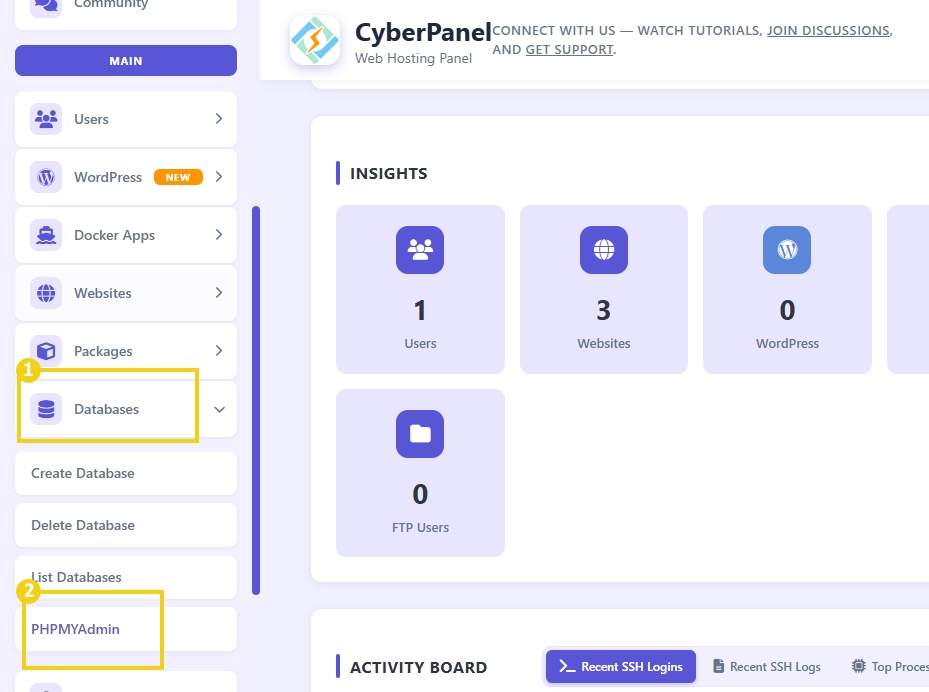The height and width of the screenshot is (692, 929).
Task: Select the WordPress icon in the sidebar
Action: pyautogui.click(x=45, y=176)
